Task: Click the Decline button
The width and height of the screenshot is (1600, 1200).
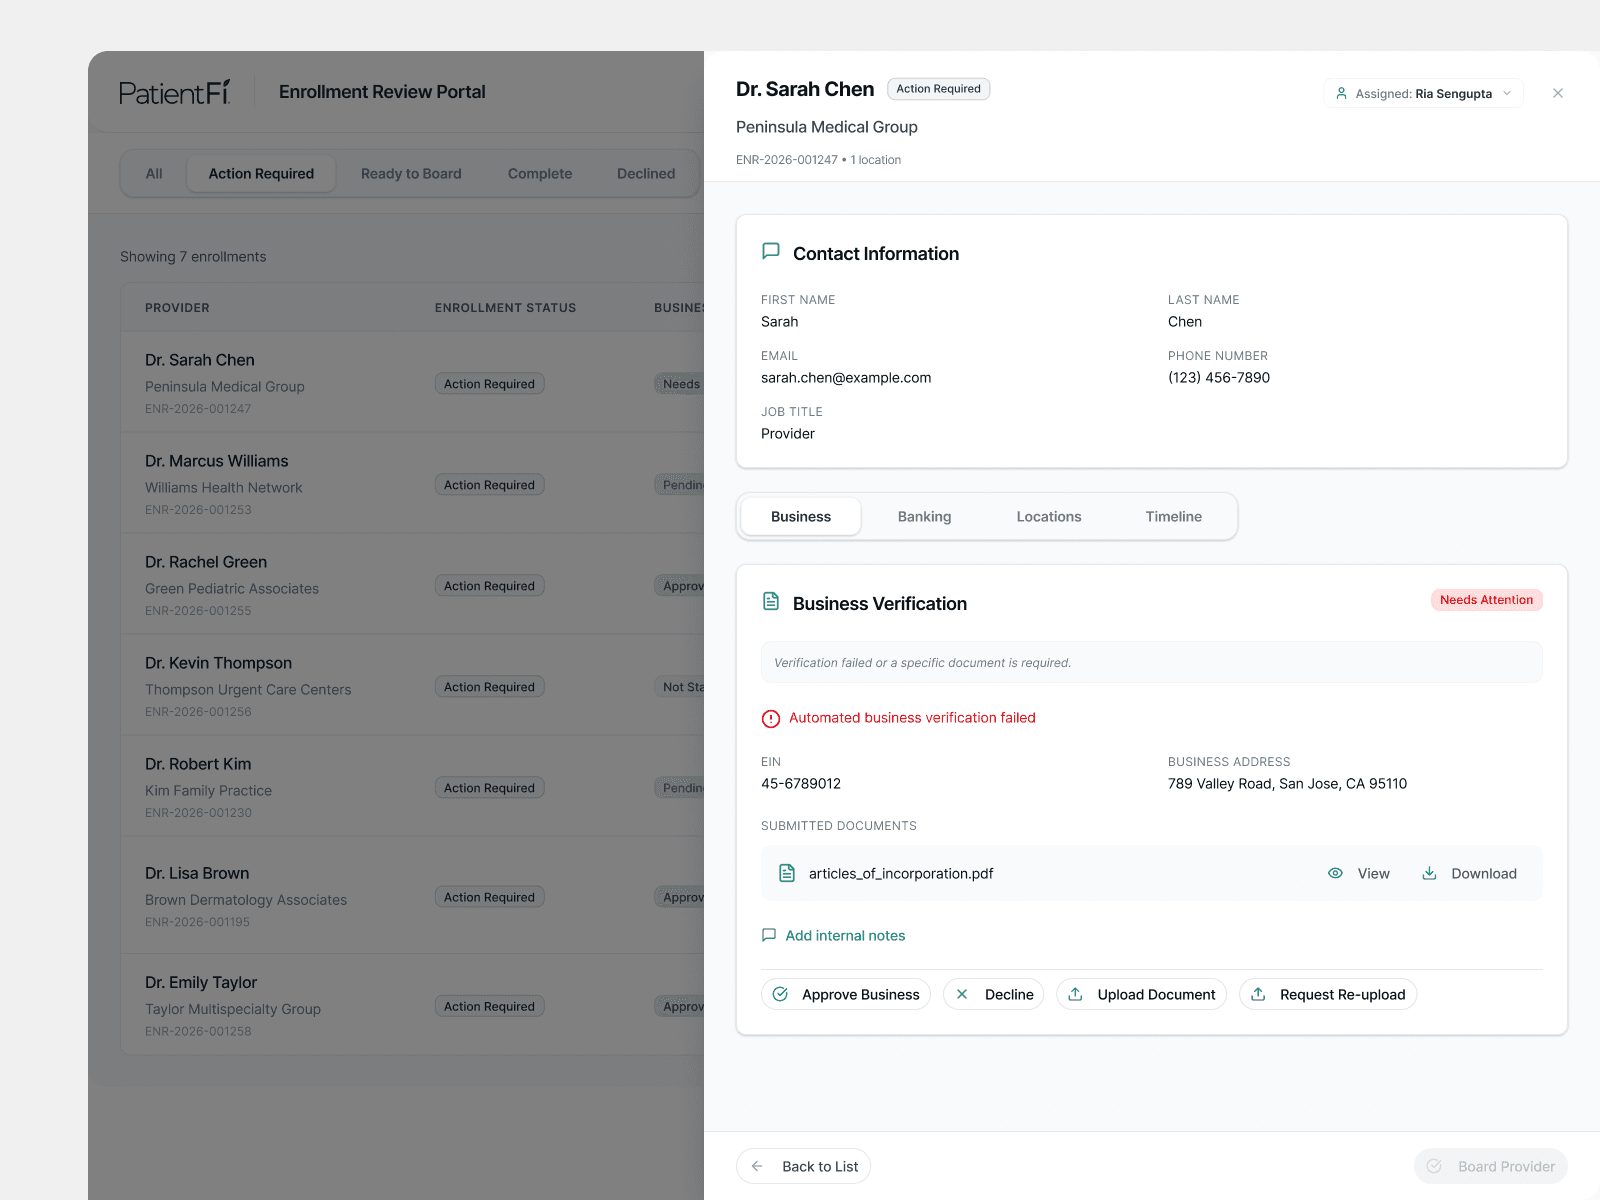Action: (994, 994)
